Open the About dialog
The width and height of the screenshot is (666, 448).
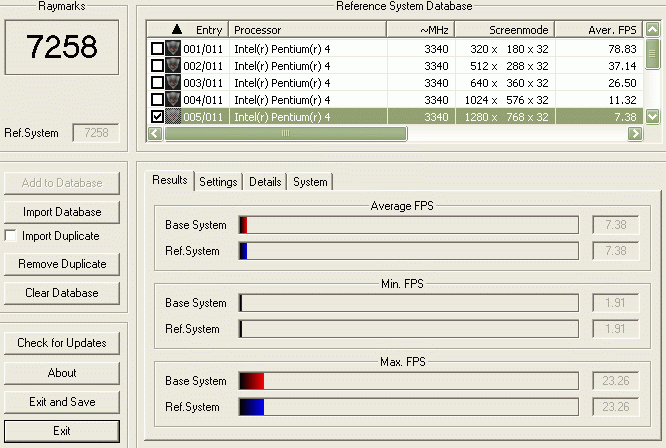click(x=62, y=373)
